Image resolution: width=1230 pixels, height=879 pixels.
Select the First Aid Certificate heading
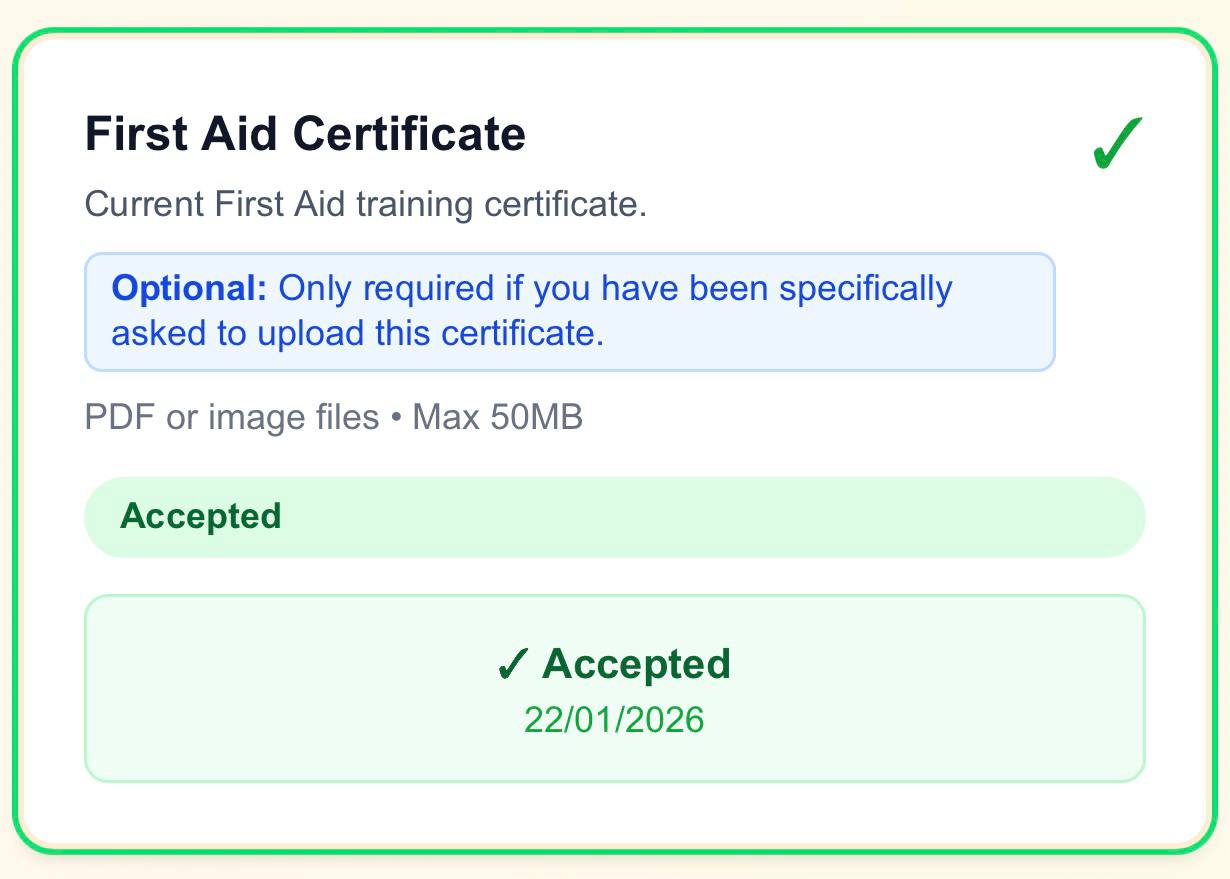[x=305, y=133]
